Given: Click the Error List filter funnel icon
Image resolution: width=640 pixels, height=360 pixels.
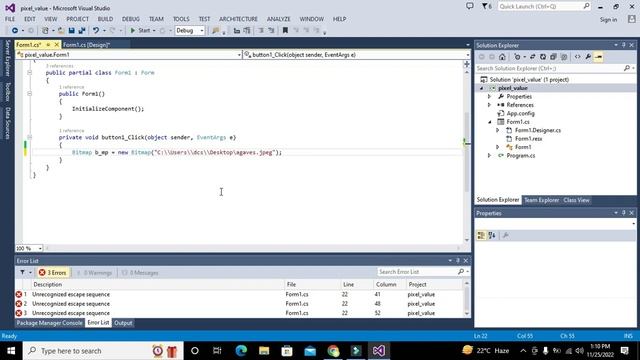Looking at the screenshot, I should [22, 272].
